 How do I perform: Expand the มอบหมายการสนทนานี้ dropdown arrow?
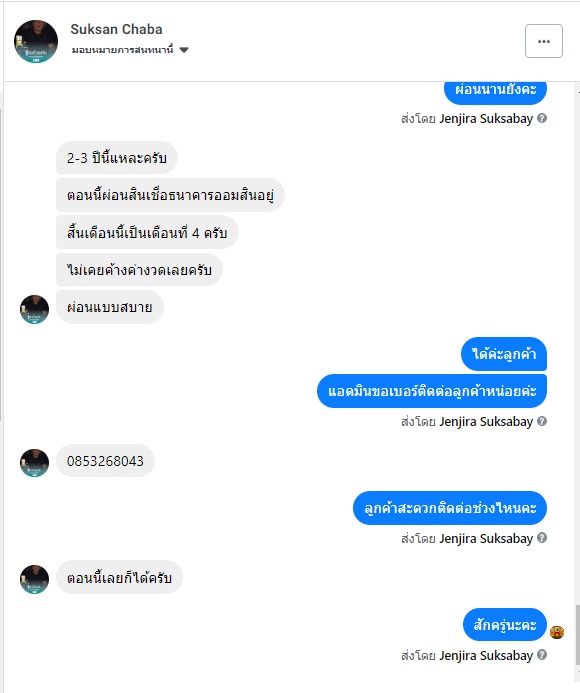[x=184, y=50]
